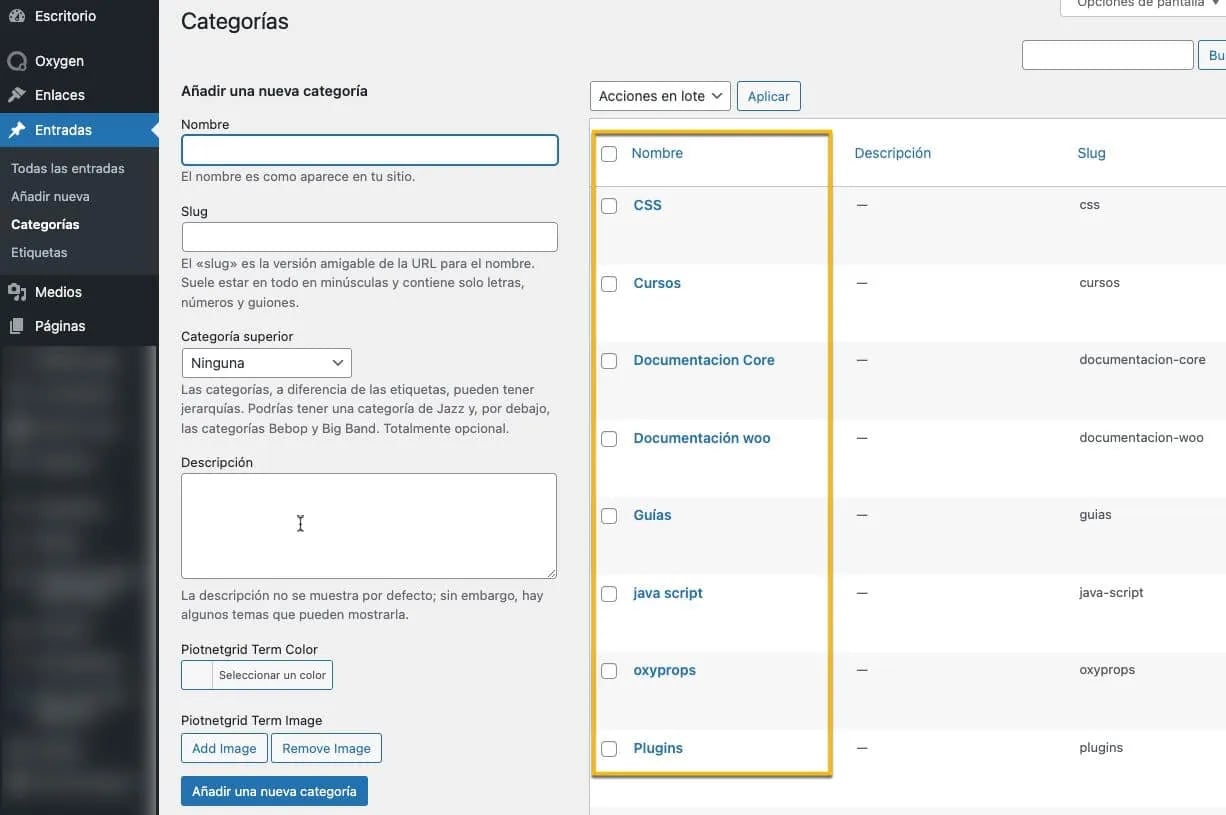1226x815 pixels.
Task: Select the Cursos category checkbox
Action: pyautogui.click(x=609, y=284)
